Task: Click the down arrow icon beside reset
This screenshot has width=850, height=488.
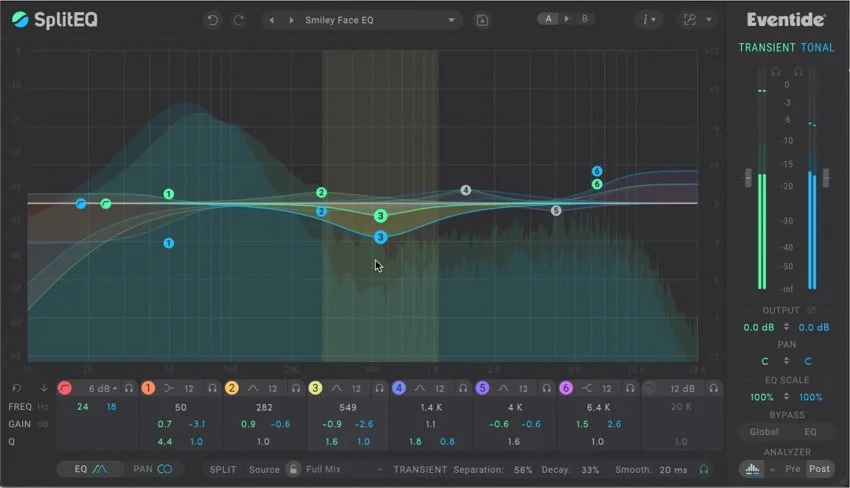Action: coord(44,388)
